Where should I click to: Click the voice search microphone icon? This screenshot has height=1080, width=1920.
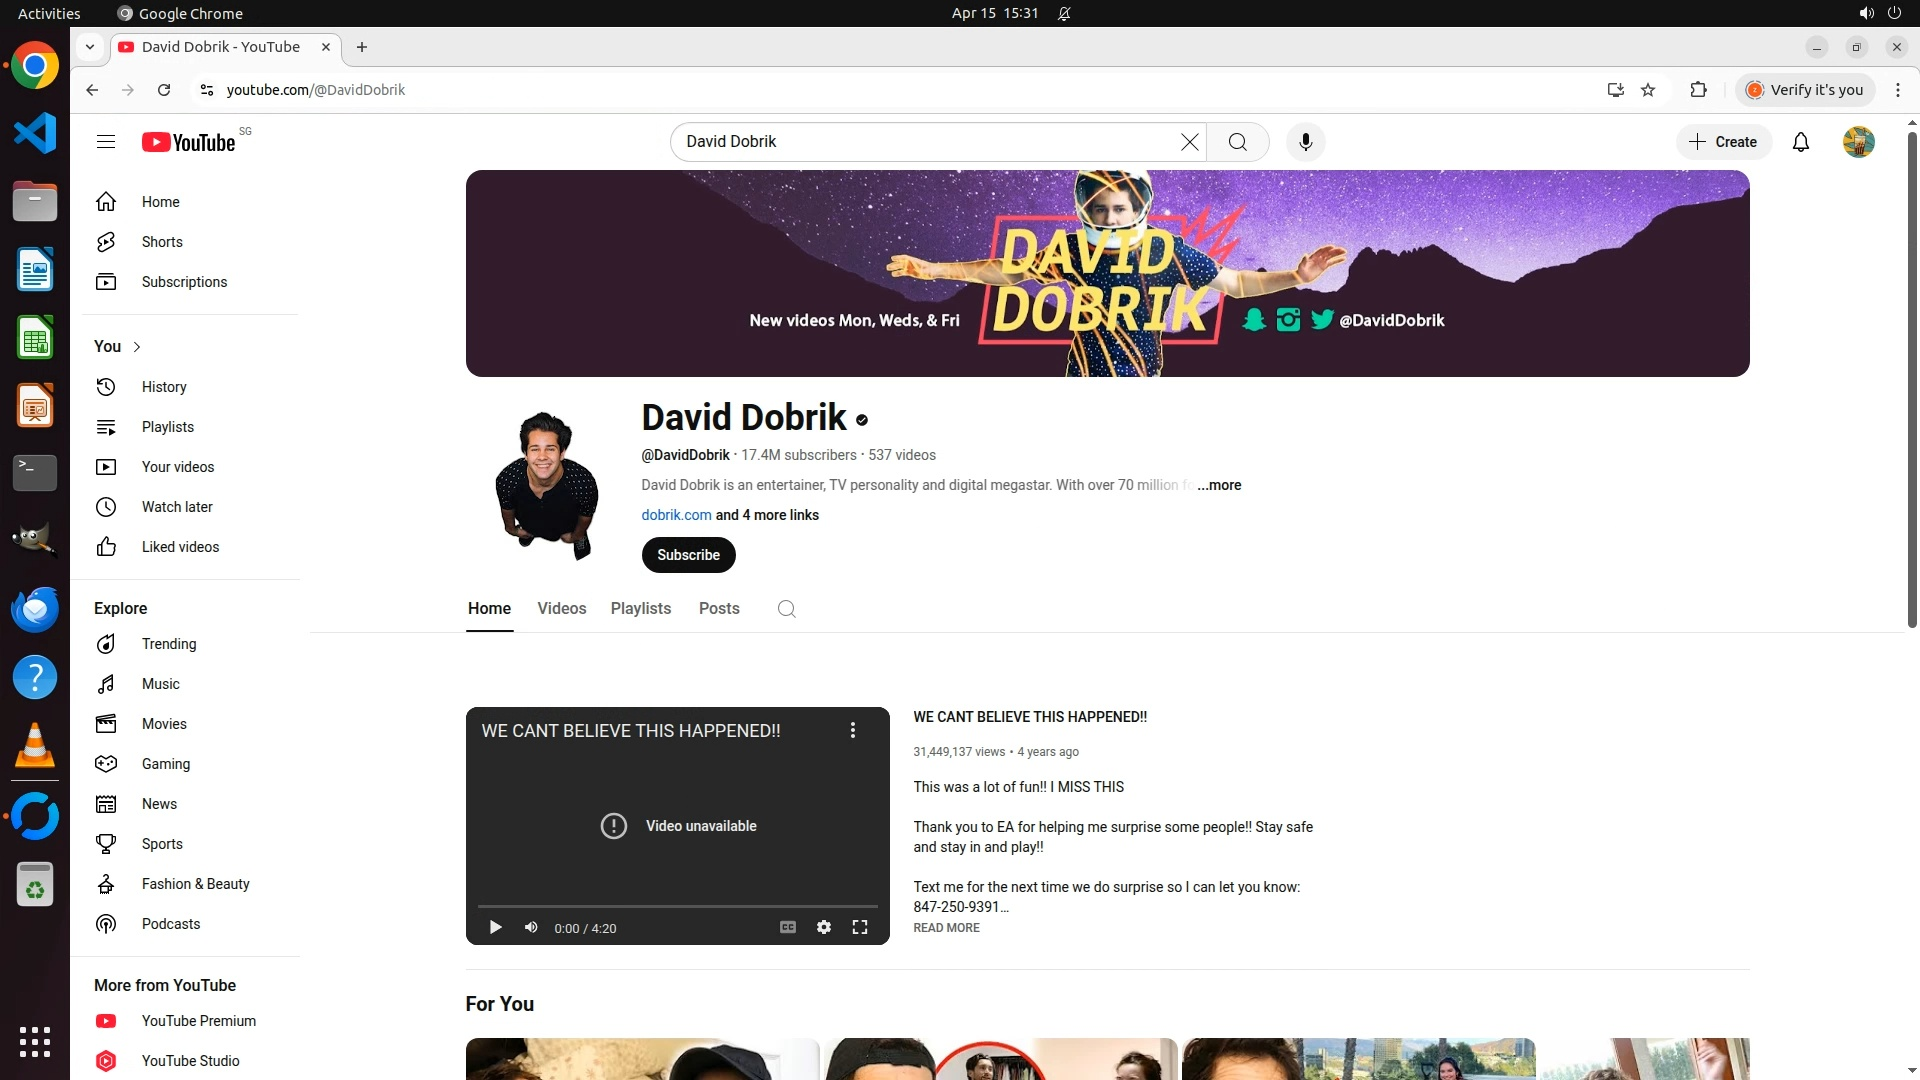(1305, 142)
